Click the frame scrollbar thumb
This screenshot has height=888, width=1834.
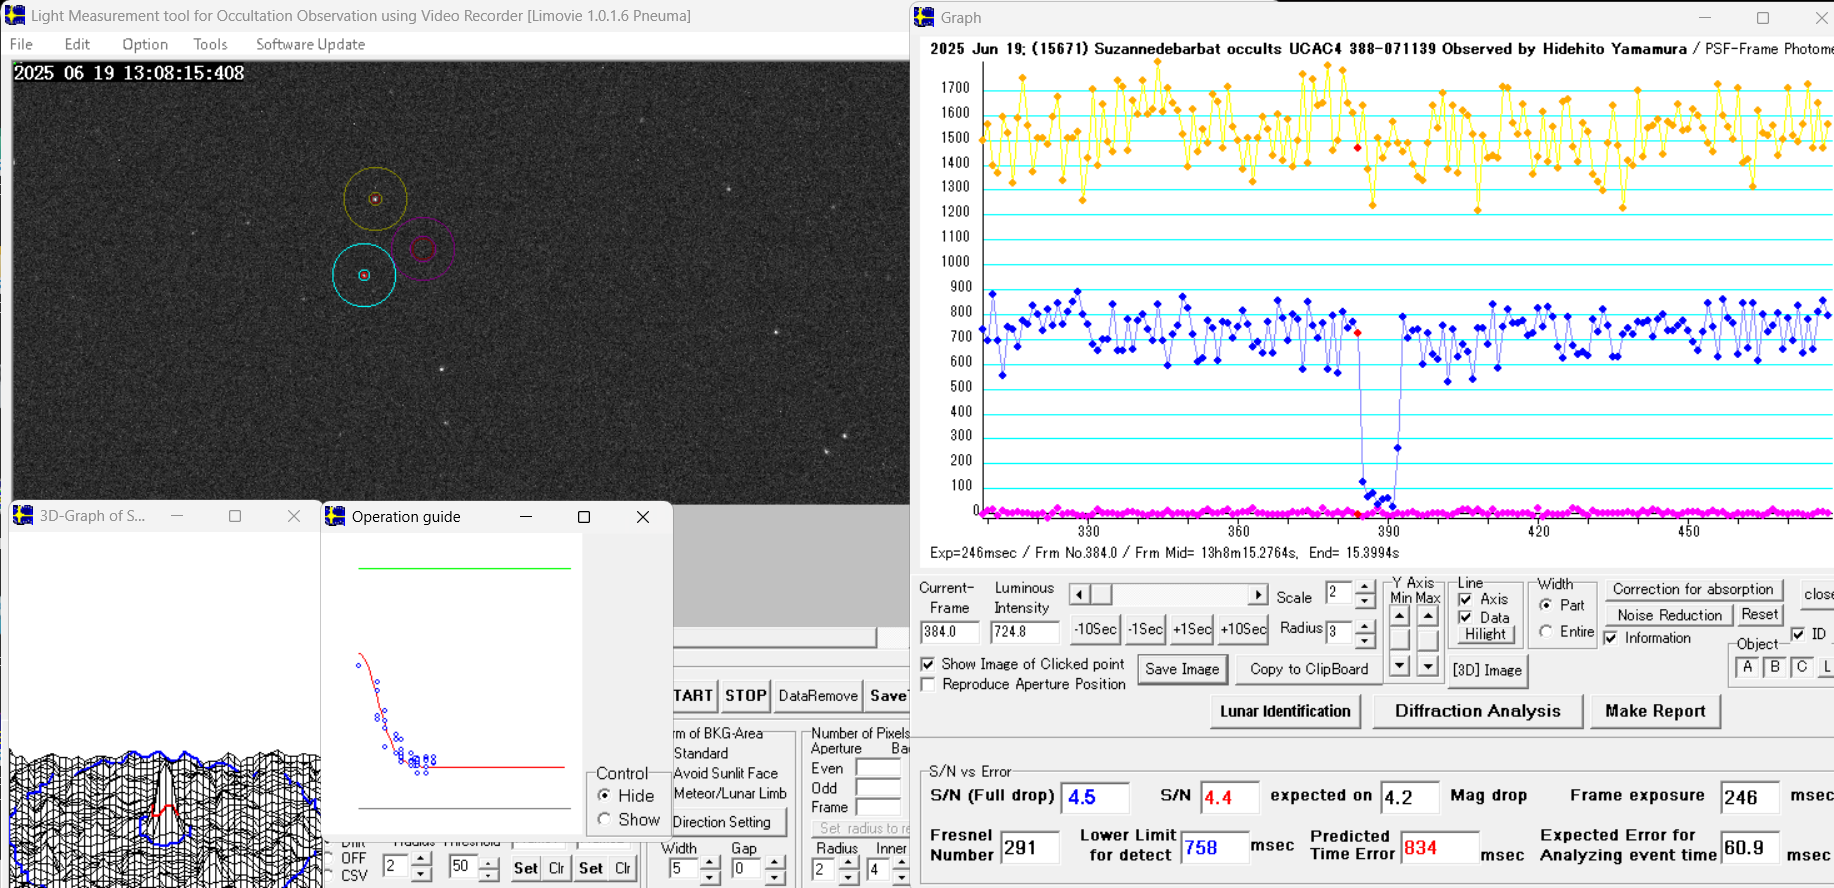(x=1101, y=595)
